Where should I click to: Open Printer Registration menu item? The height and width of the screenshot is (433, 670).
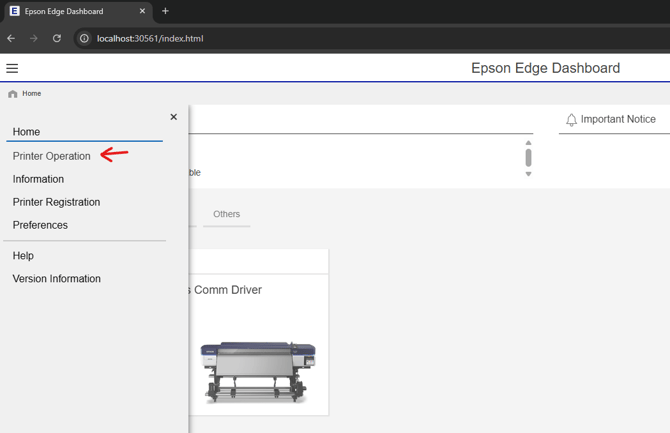click(x=56, y=202)
